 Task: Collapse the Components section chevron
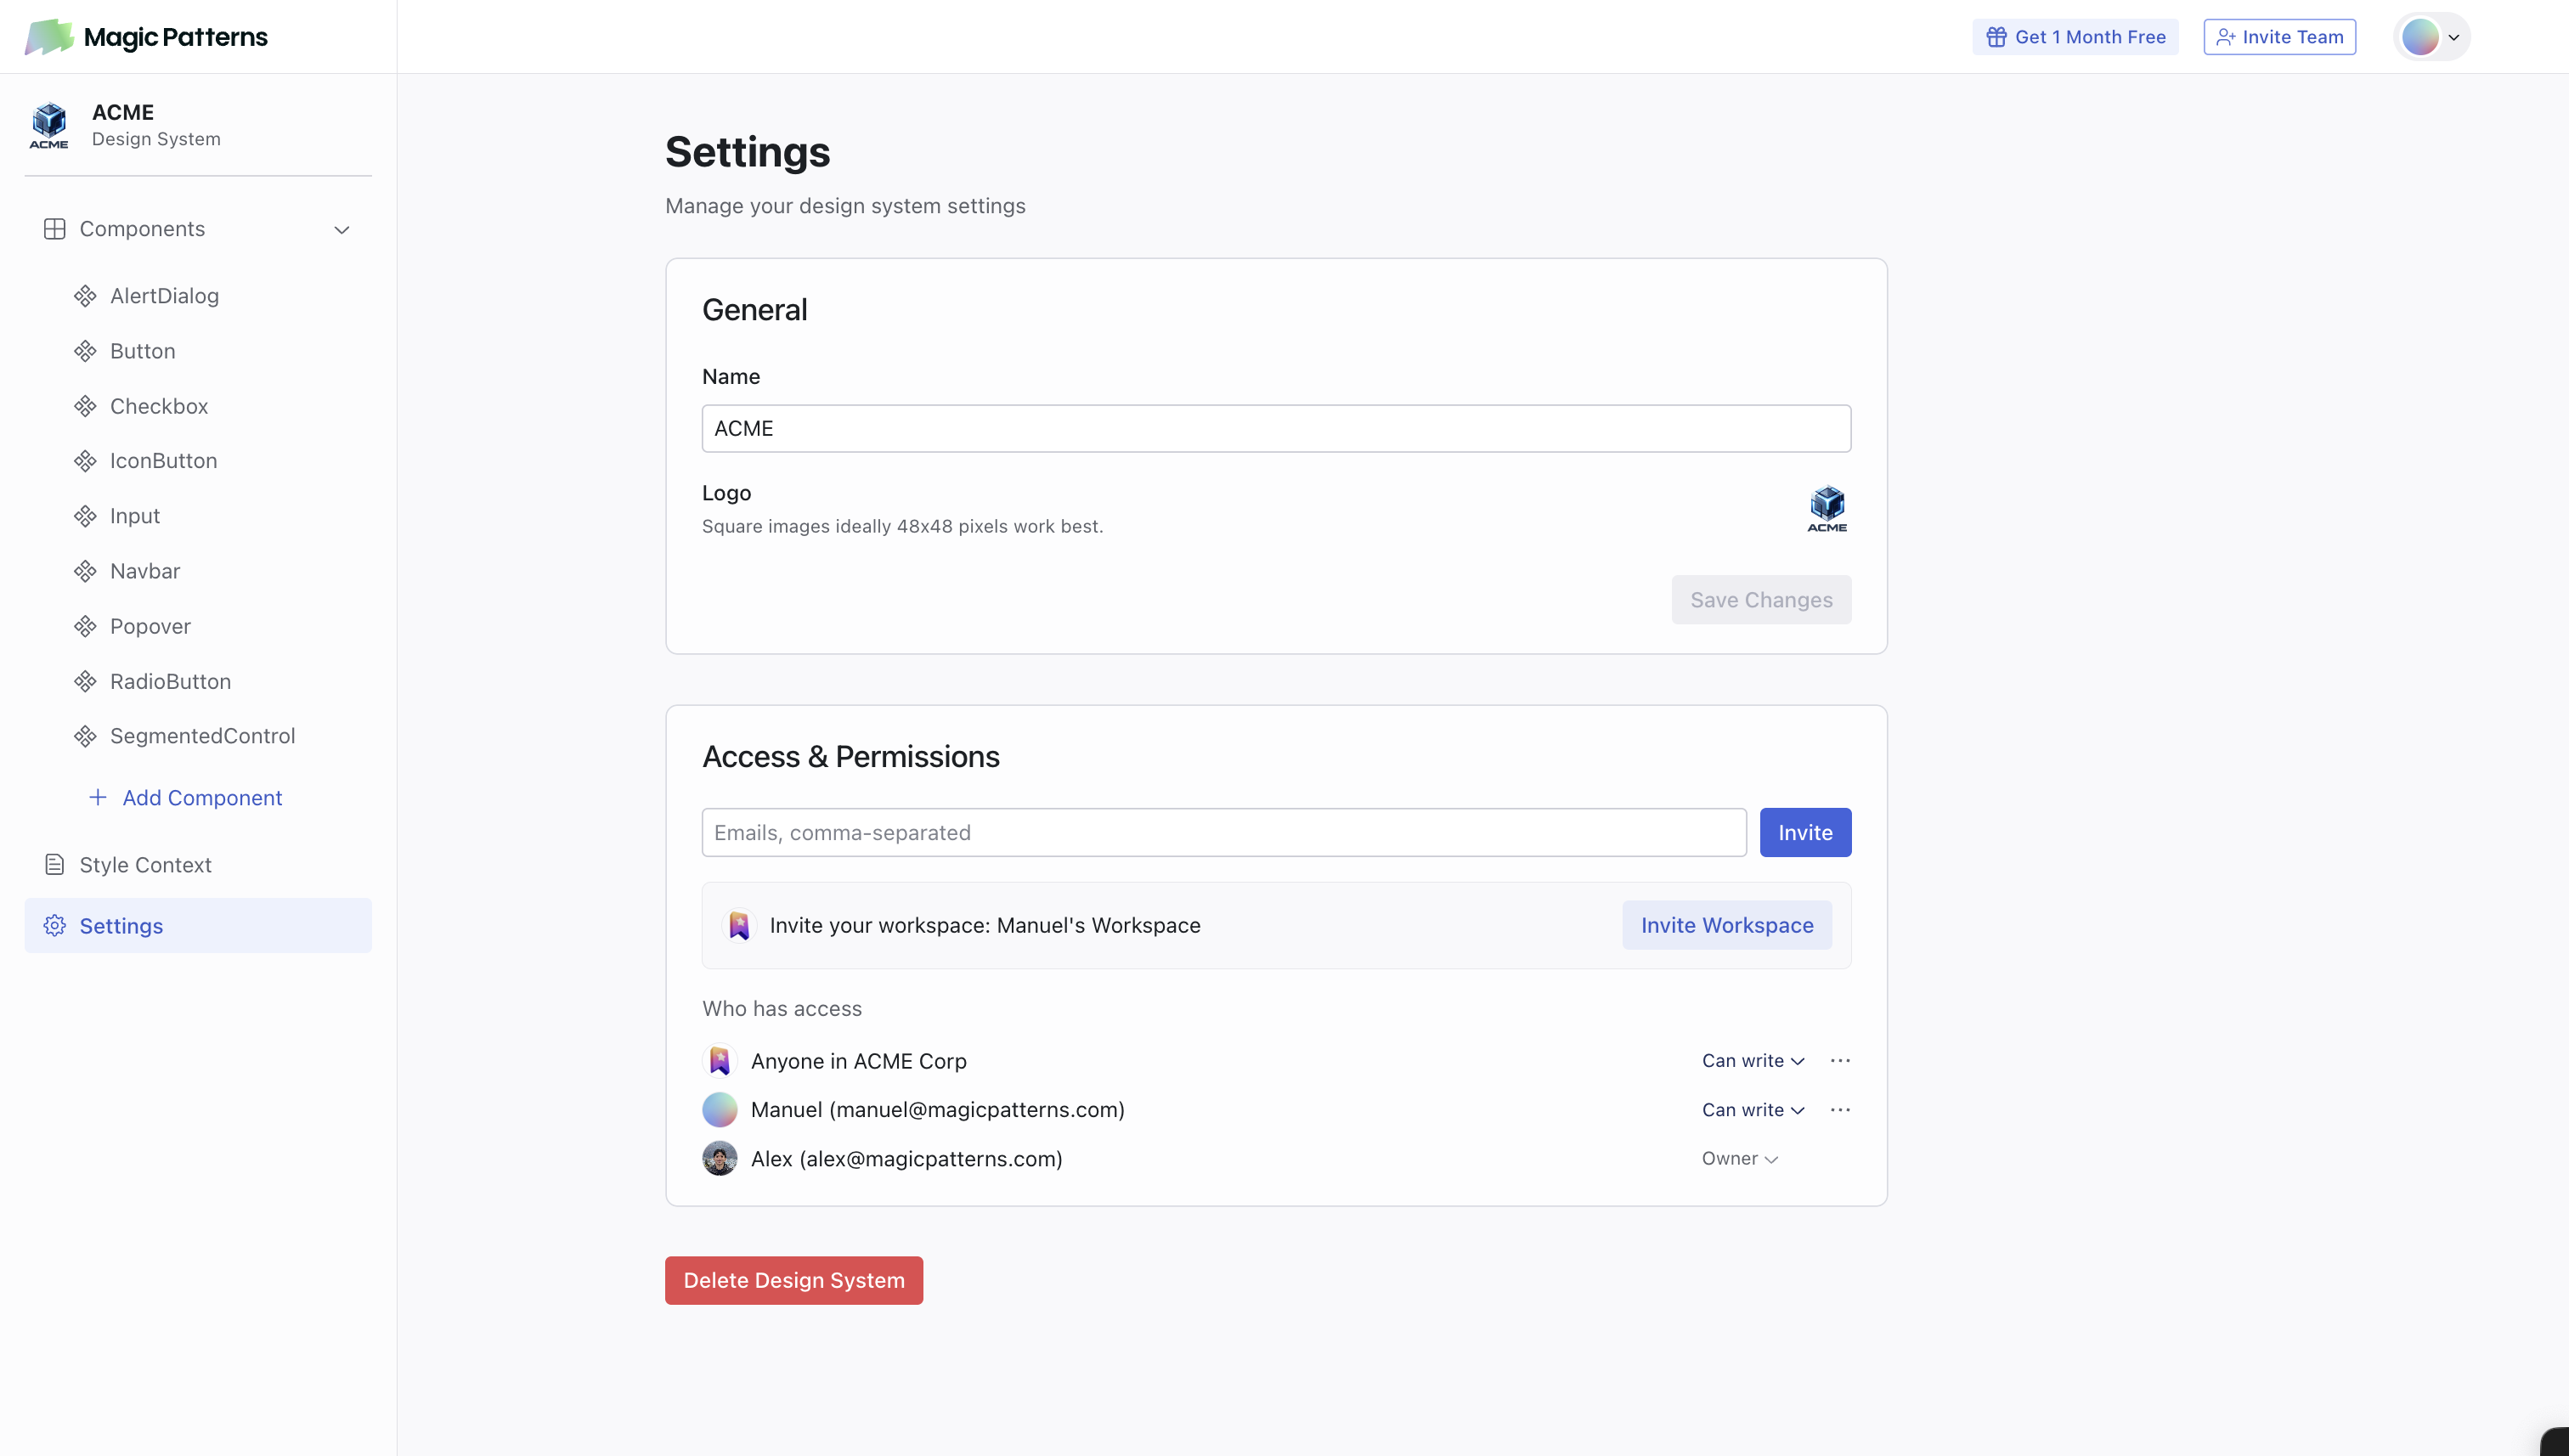342,229
